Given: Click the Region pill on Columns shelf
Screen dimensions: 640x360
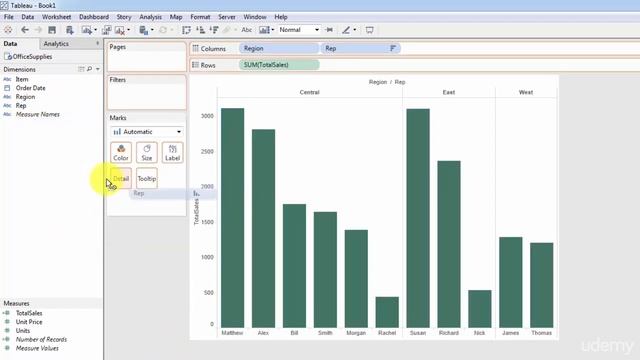Looking at the screenshot, I should pyautogui.click(x=278, y=48).
